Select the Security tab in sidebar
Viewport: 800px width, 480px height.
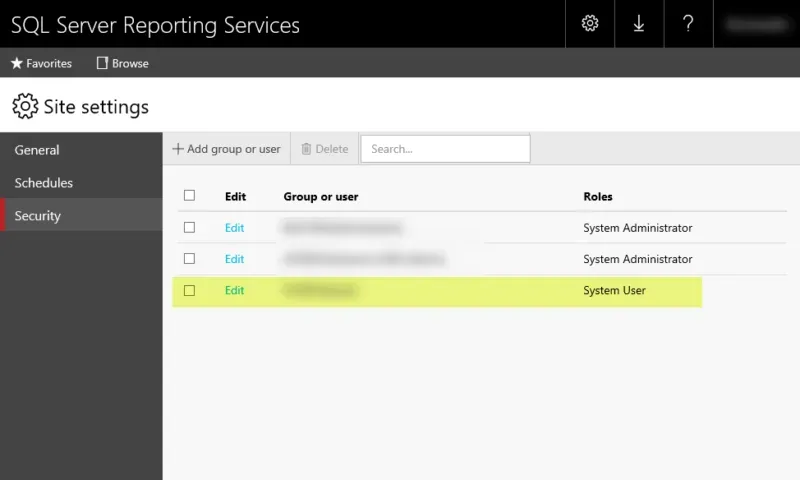tap(38, 216)
